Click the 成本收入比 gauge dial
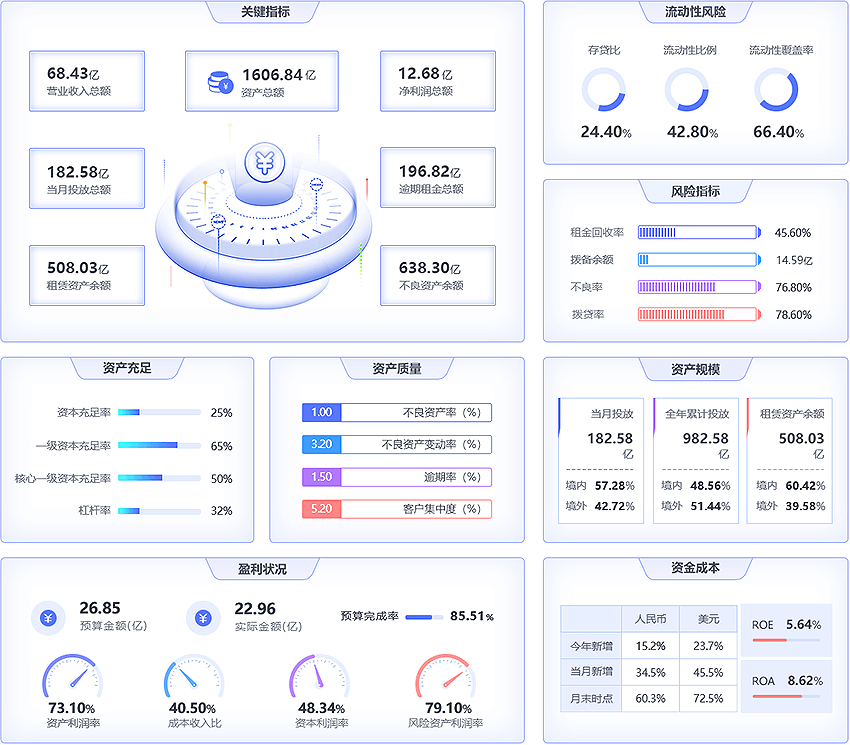Screen dimensions: 850x745 pyautogui.click(x=194, y=679)
